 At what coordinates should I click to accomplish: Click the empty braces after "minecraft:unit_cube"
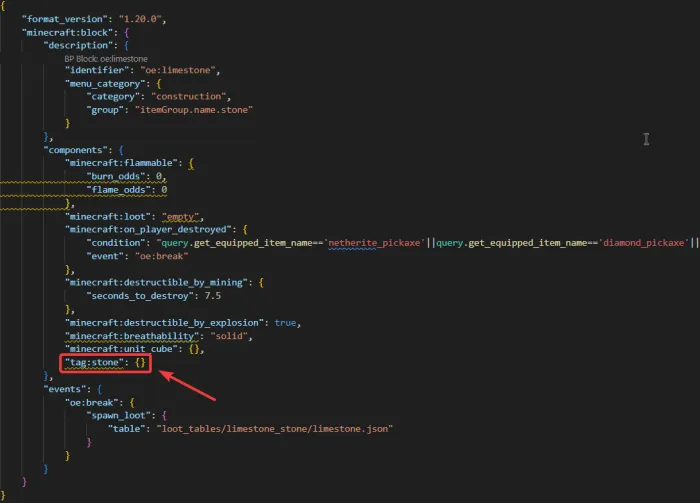point(194,349)
